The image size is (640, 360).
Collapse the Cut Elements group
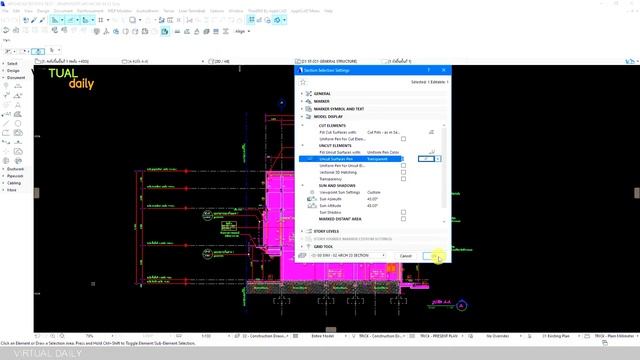point(302,125)
